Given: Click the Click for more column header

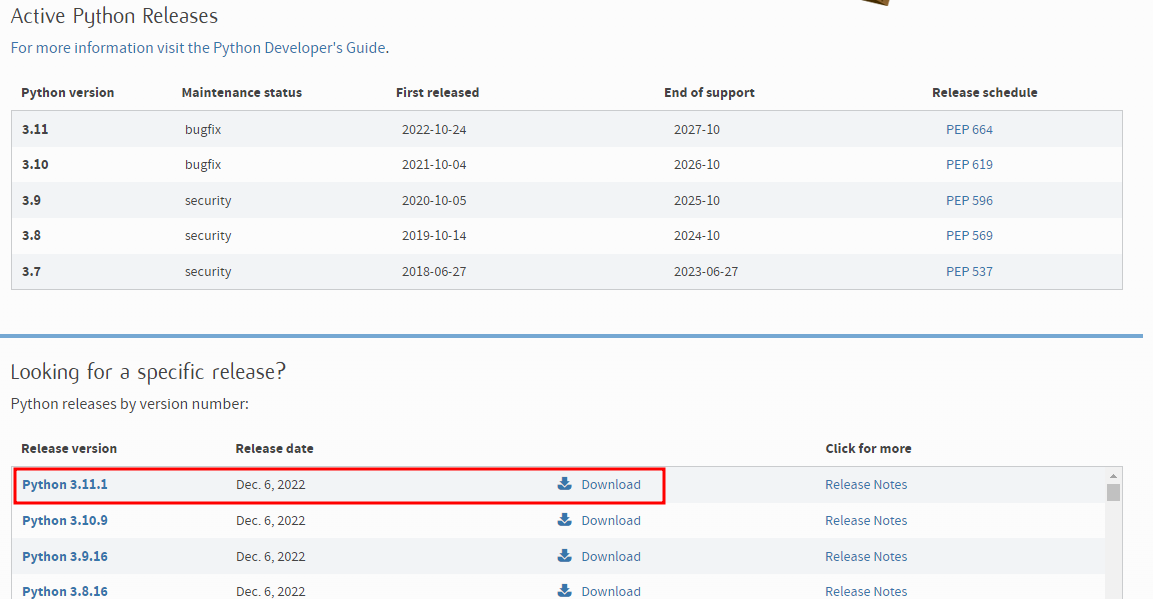Looking at the screenshot, I should 868,448.
